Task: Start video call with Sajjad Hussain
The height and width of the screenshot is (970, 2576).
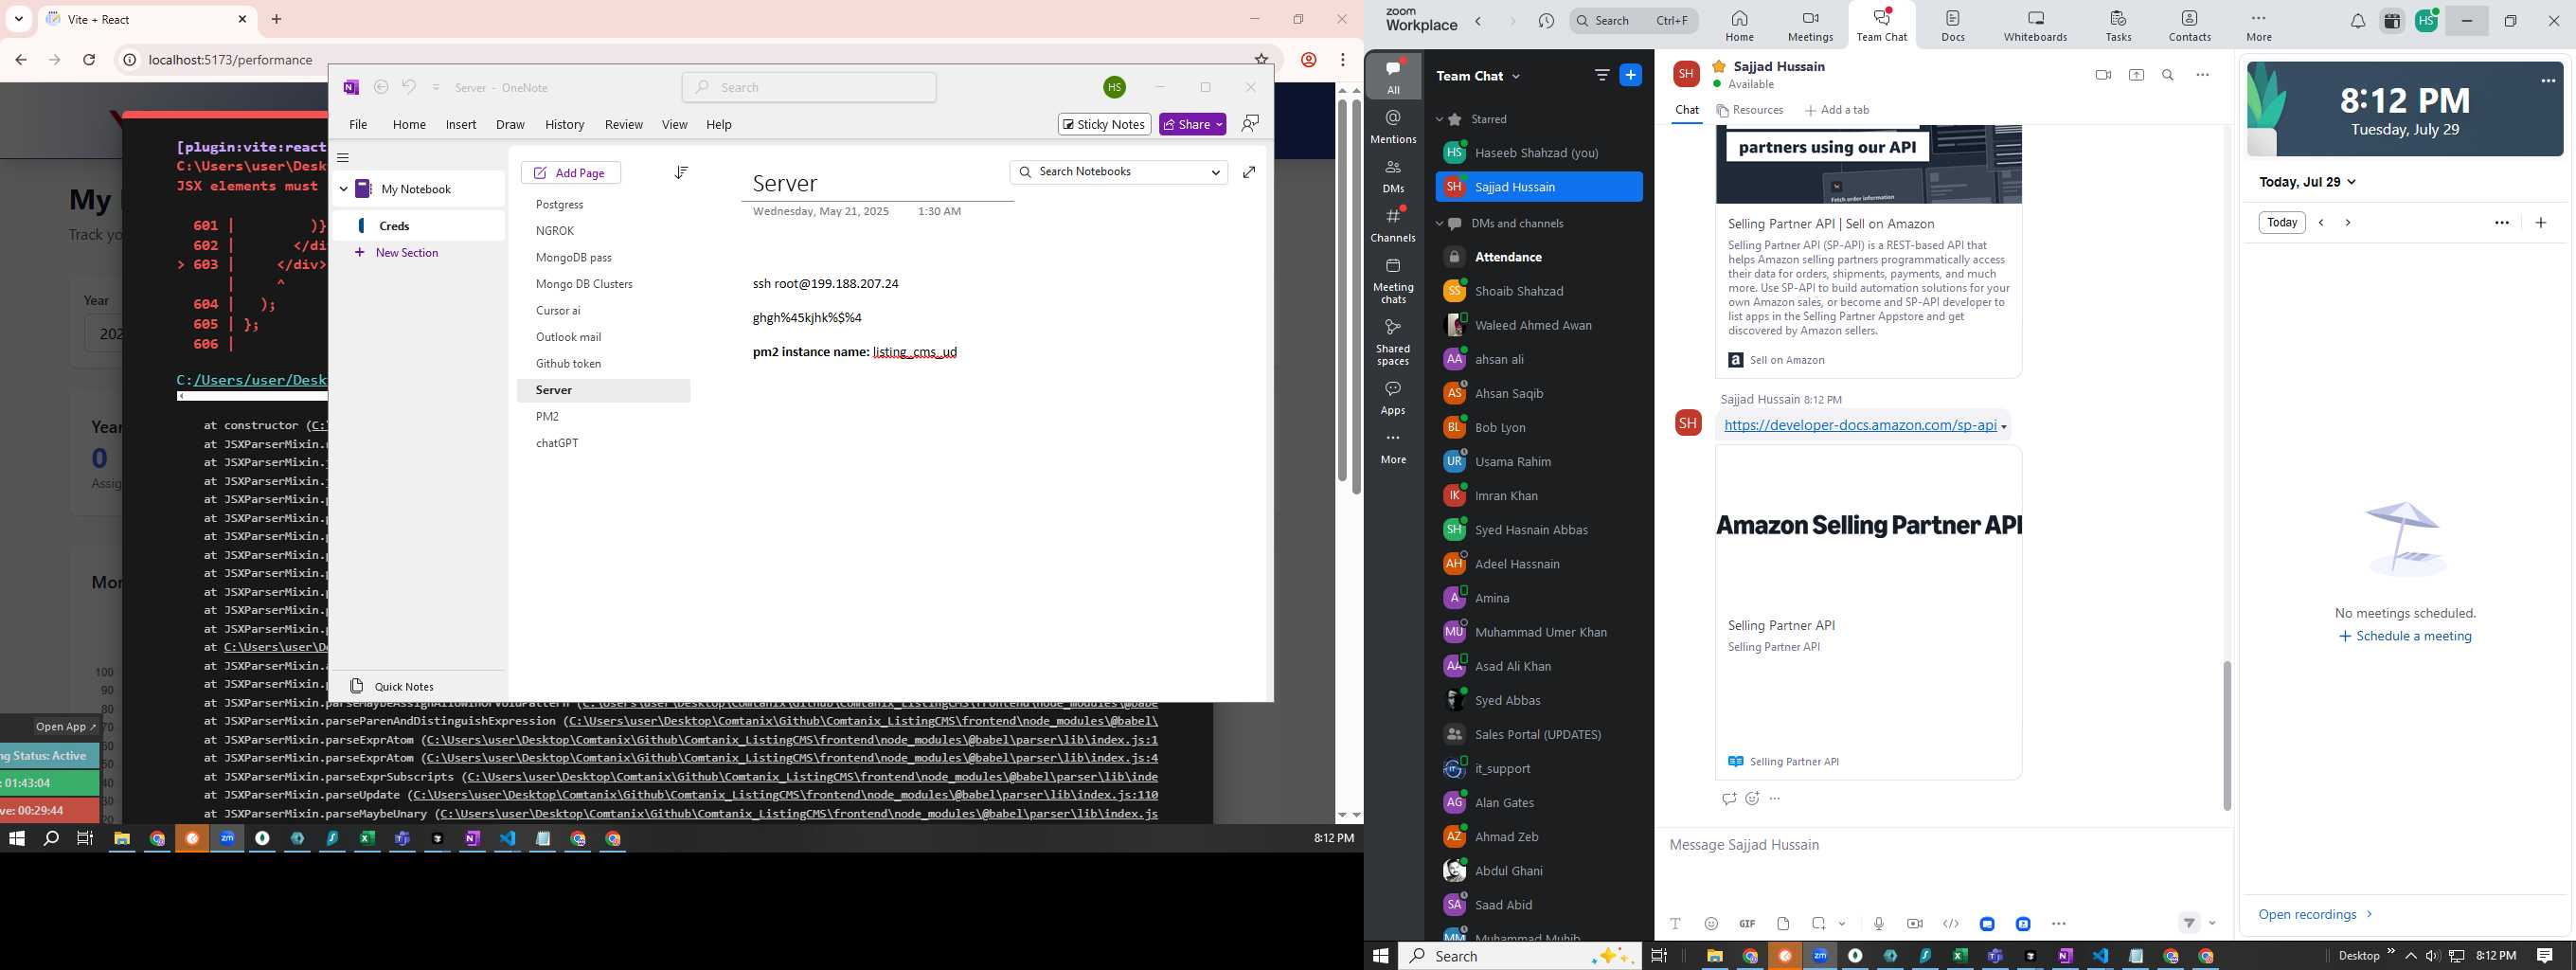Action: [2103, 75]
